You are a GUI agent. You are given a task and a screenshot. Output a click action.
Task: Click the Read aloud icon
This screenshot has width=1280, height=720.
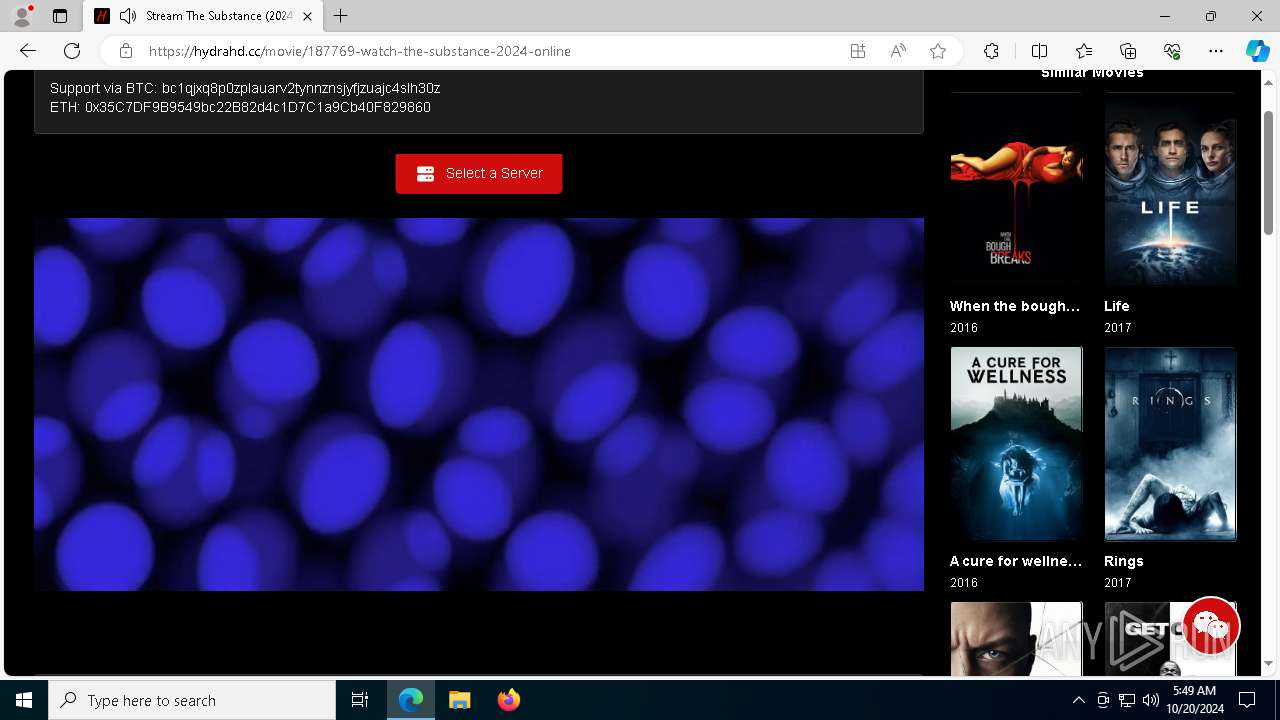898,51
